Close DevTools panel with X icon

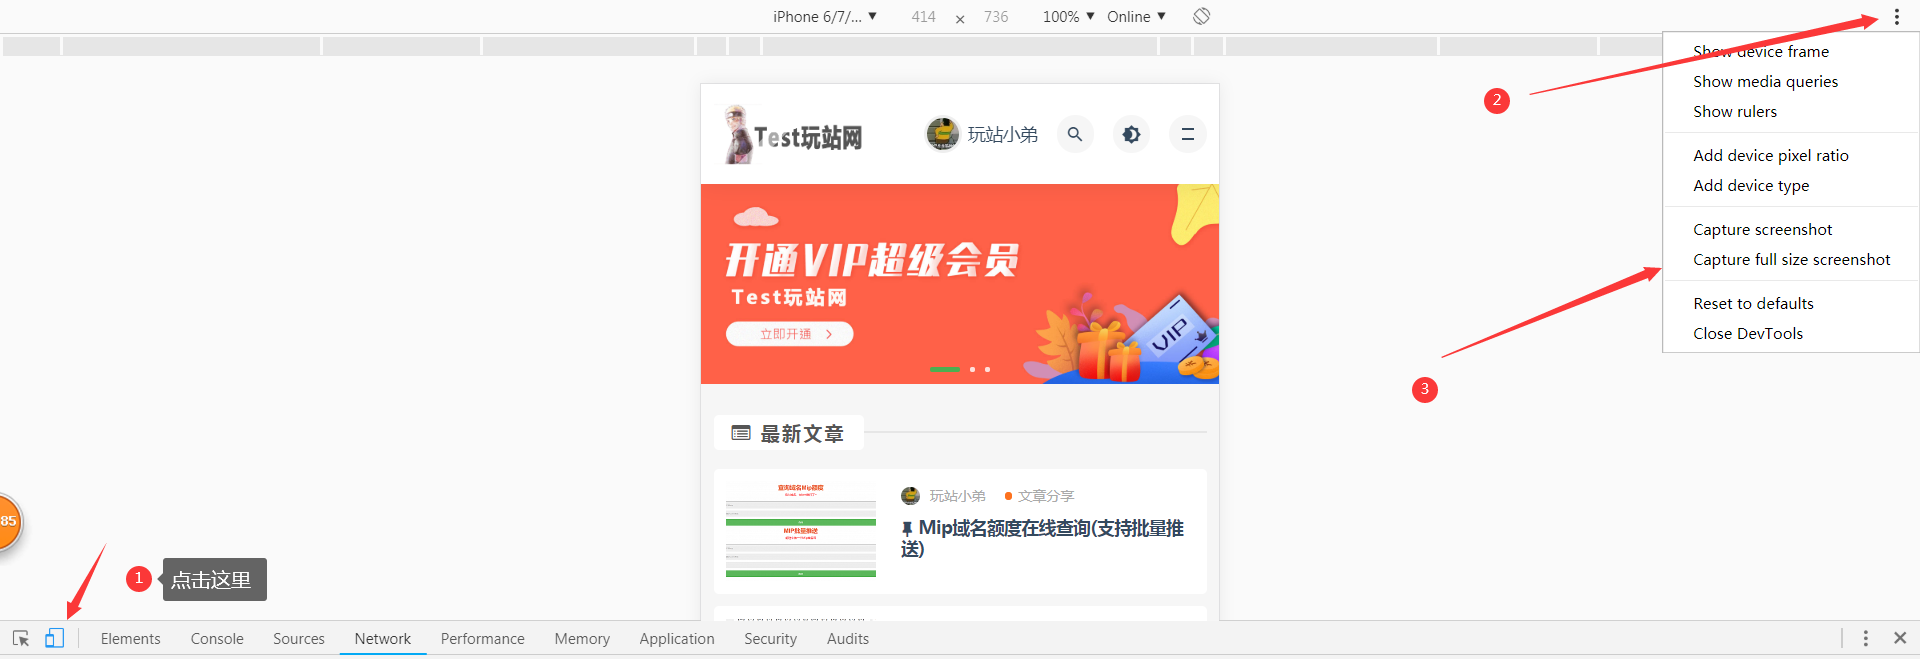tap(1900, 638)
